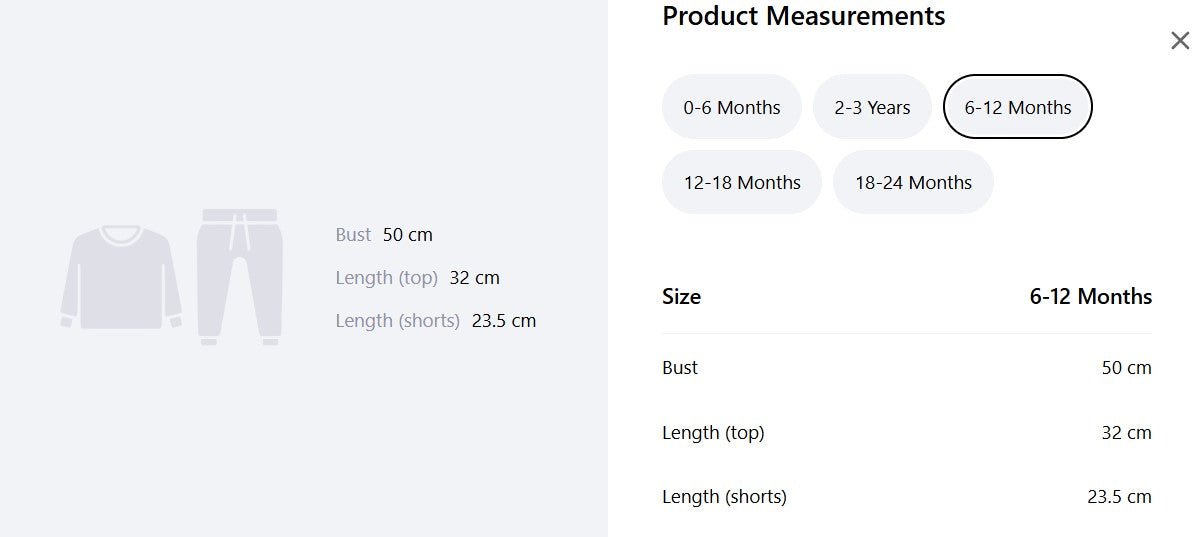
Task: Choose the 18-24 Months size
Action: [913, 182]
